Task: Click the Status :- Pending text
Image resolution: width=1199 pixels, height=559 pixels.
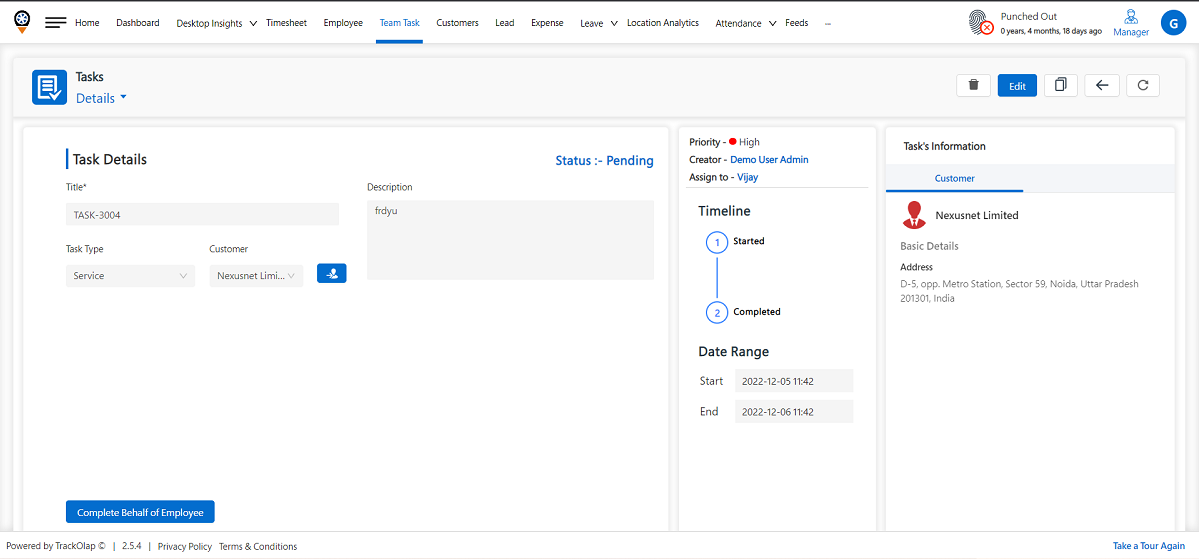Action: click(x=604, y=161)
